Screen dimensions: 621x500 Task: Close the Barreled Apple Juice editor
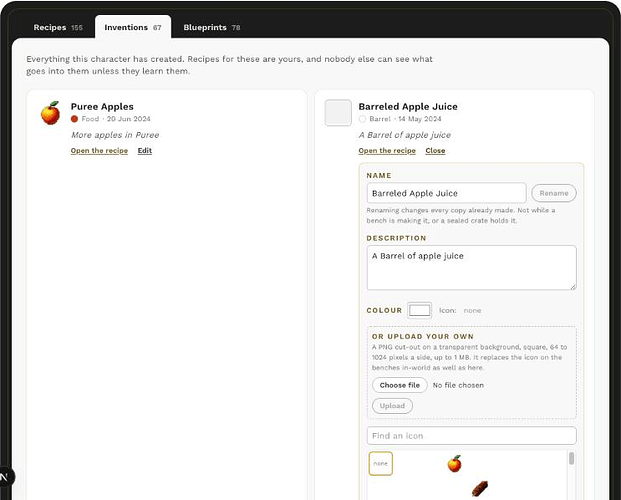coord(435,151)
